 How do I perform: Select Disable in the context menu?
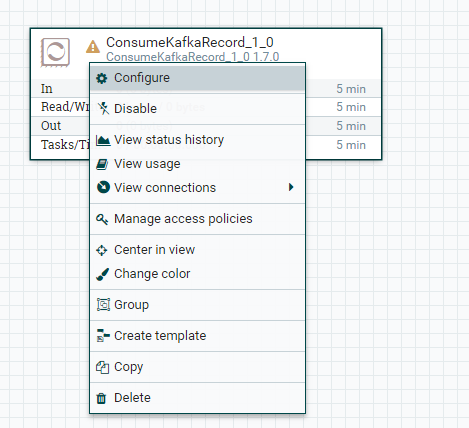tap(197, 109)
